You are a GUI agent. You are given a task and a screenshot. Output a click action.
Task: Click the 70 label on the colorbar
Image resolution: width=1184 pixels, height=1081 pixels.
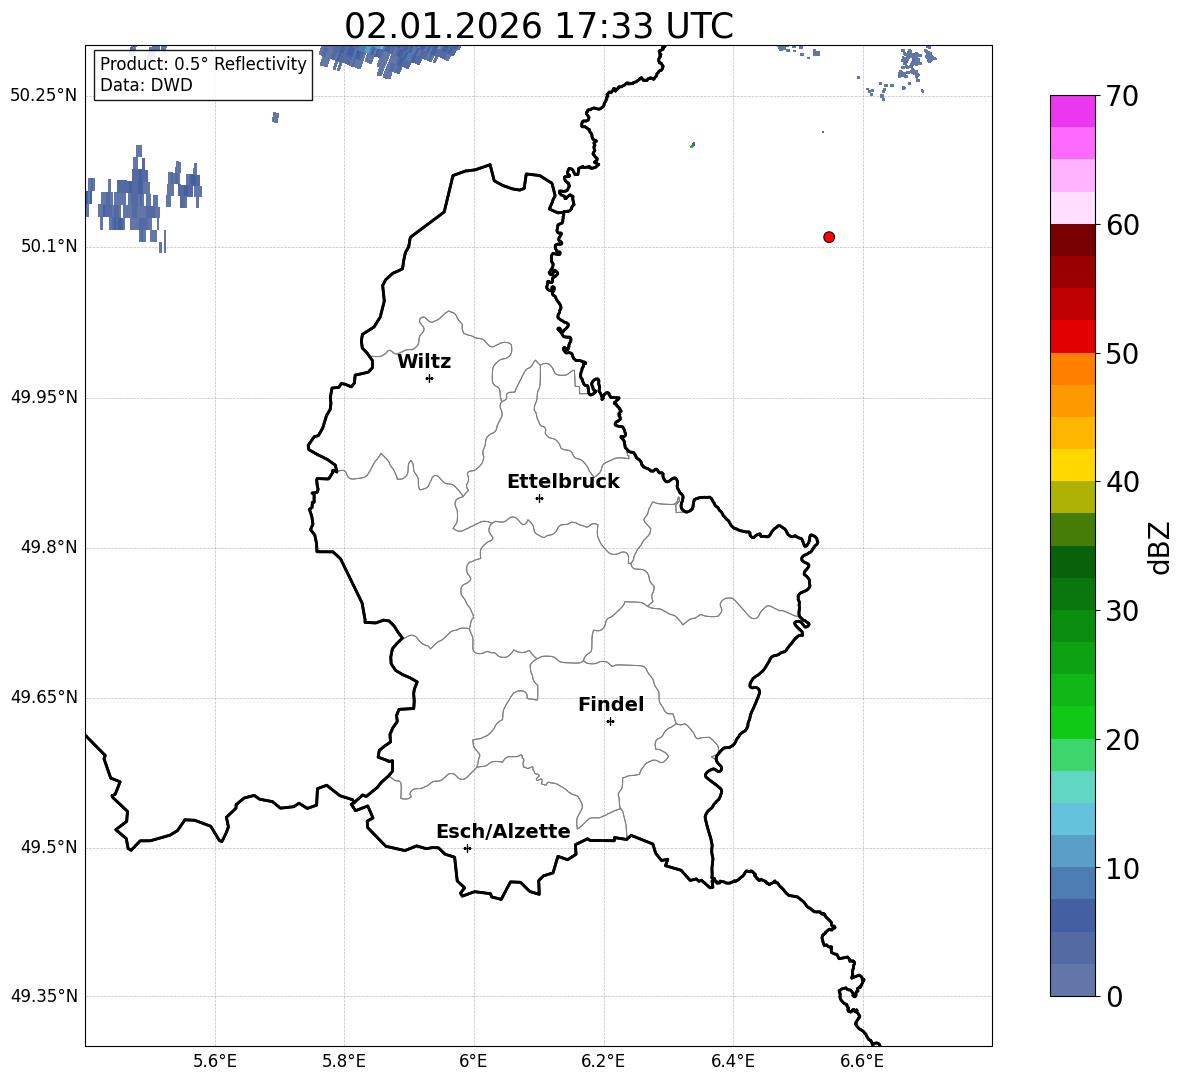pyautogui.click(x=1121, y=96)
